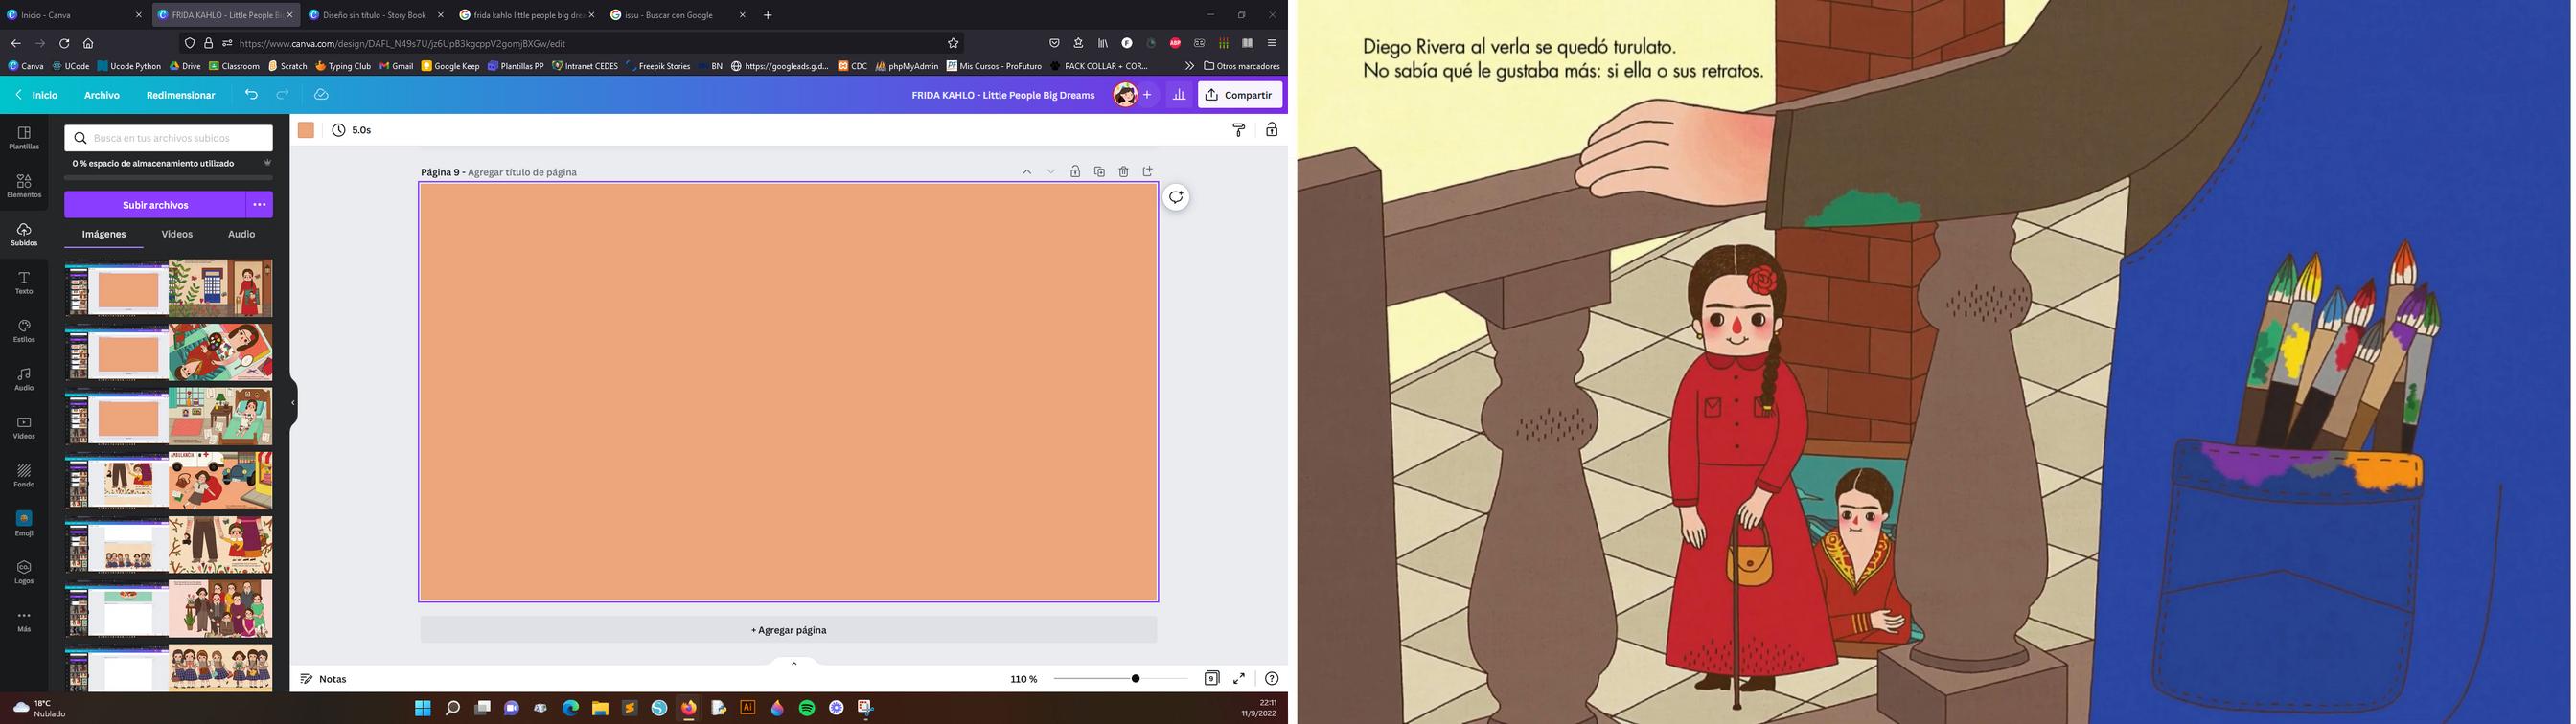Click the Subir archivos button

[x=155, y=205]
